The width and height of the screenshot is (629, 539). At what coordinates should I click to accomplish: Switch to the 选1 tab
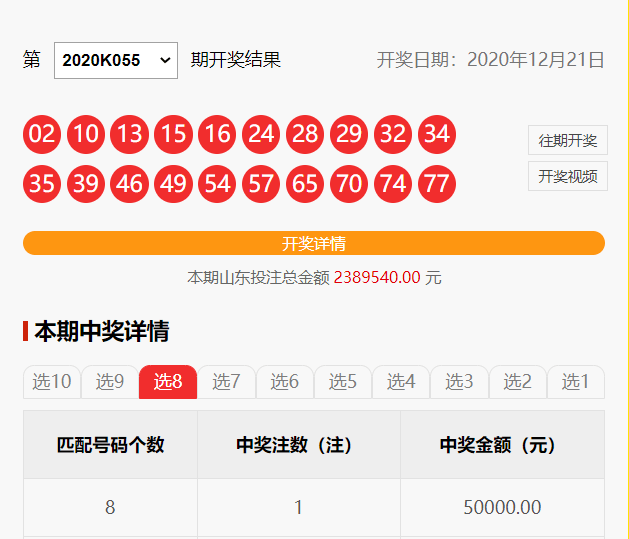click(575, 381)
